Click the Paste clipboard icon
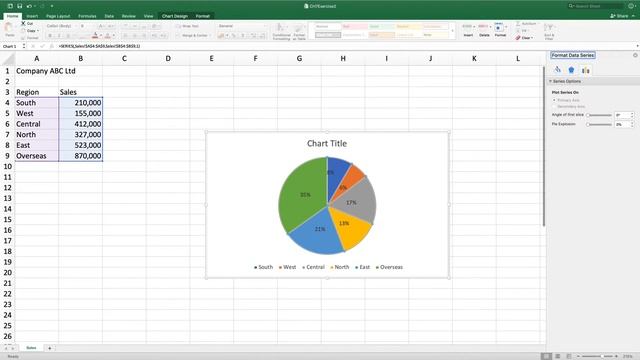The width and height of the screenshot is (640, 360). click(9, 28)
